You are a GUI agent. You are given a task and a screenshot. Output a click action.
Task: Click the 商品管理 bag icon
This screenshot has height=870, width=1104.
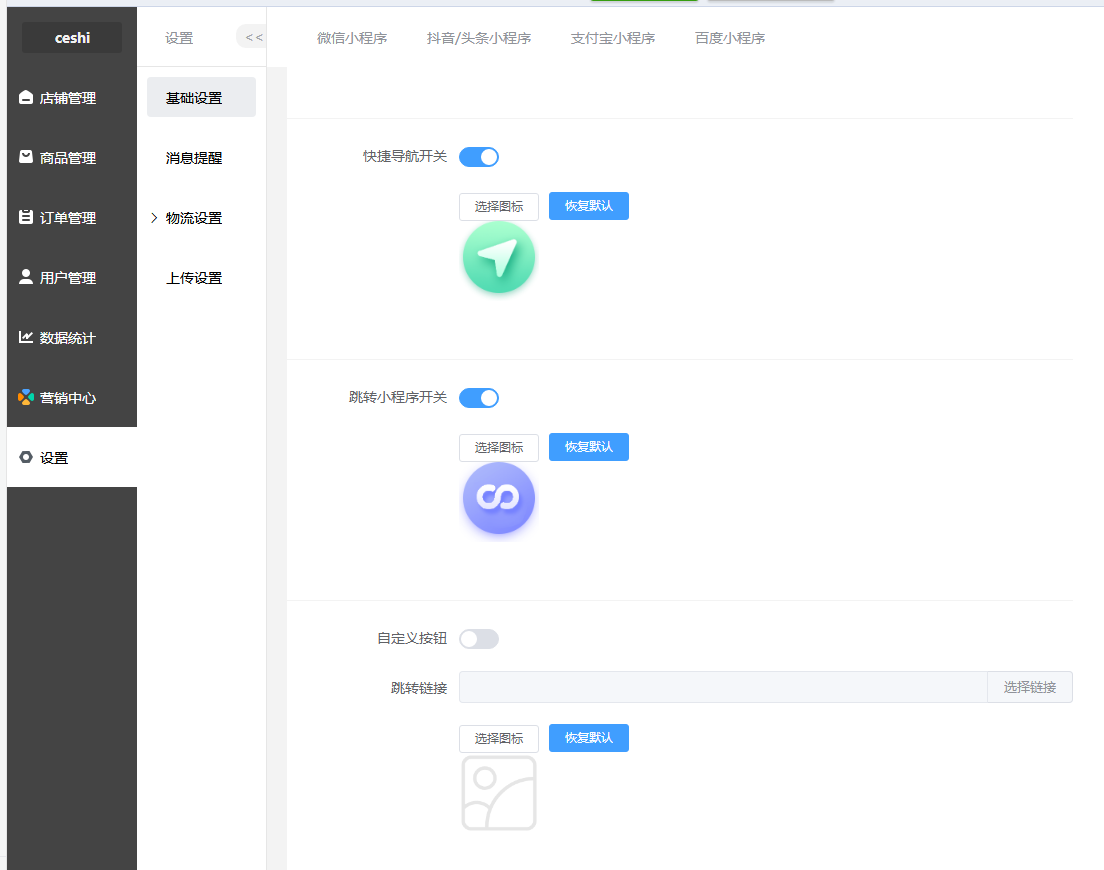tap(26, 157)
